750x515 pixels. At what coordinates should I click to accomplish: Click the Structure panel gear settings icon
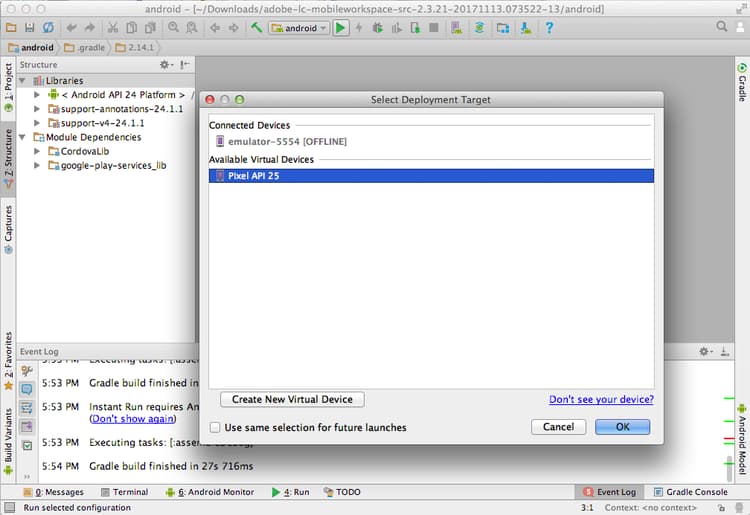pyautogui.click(x=165, y=65)
